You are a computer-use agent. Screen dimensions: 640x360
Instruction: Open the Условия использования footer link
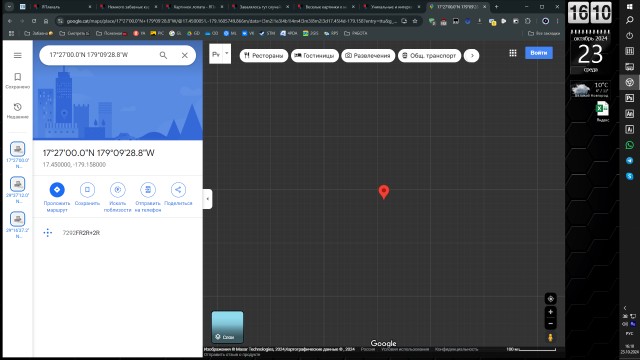coord(405,349)
